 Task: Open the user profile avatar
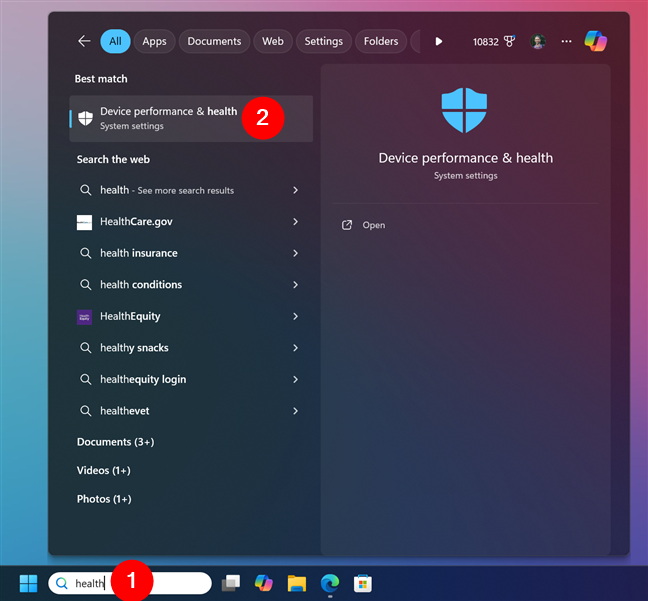[x=538, y=41]
